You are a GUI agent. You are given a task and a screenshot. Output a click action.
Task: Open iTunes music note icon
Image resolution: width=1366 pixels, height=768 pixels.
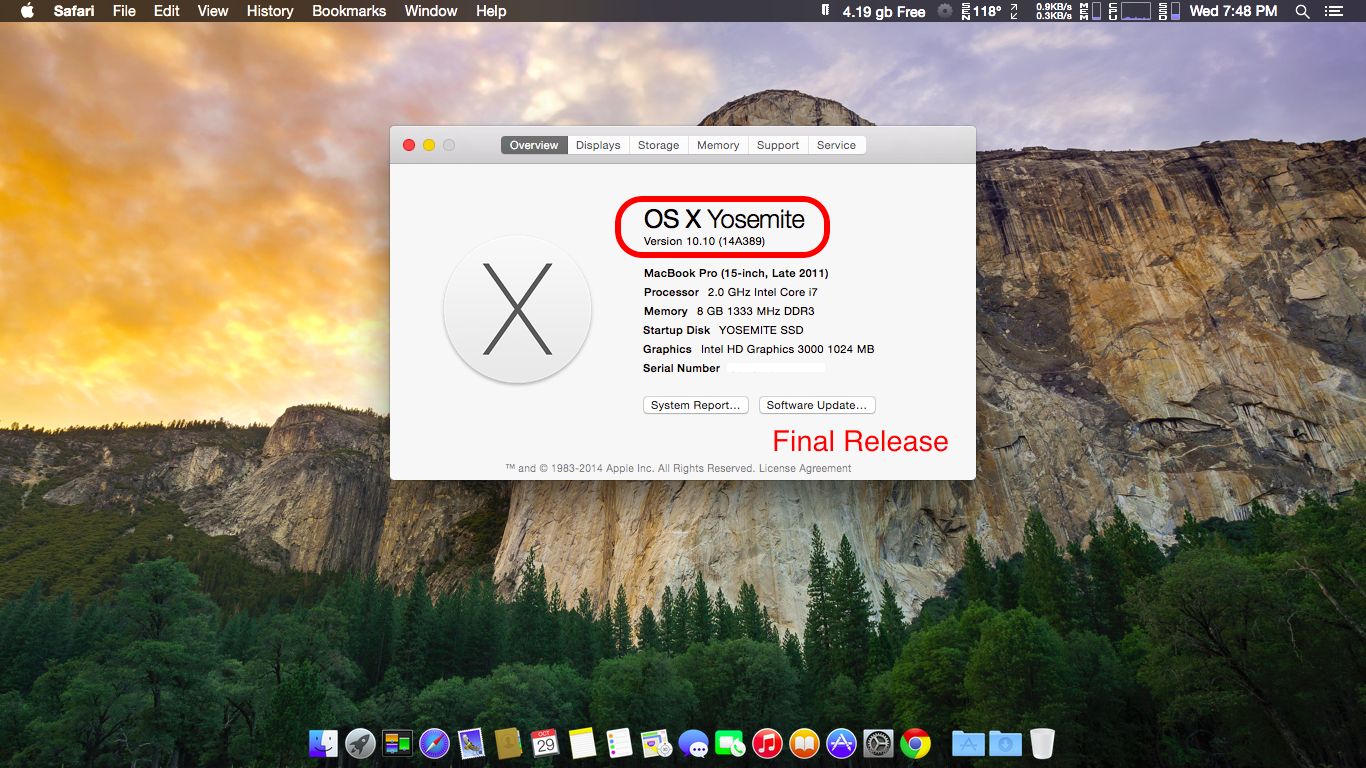click(767, 743)
